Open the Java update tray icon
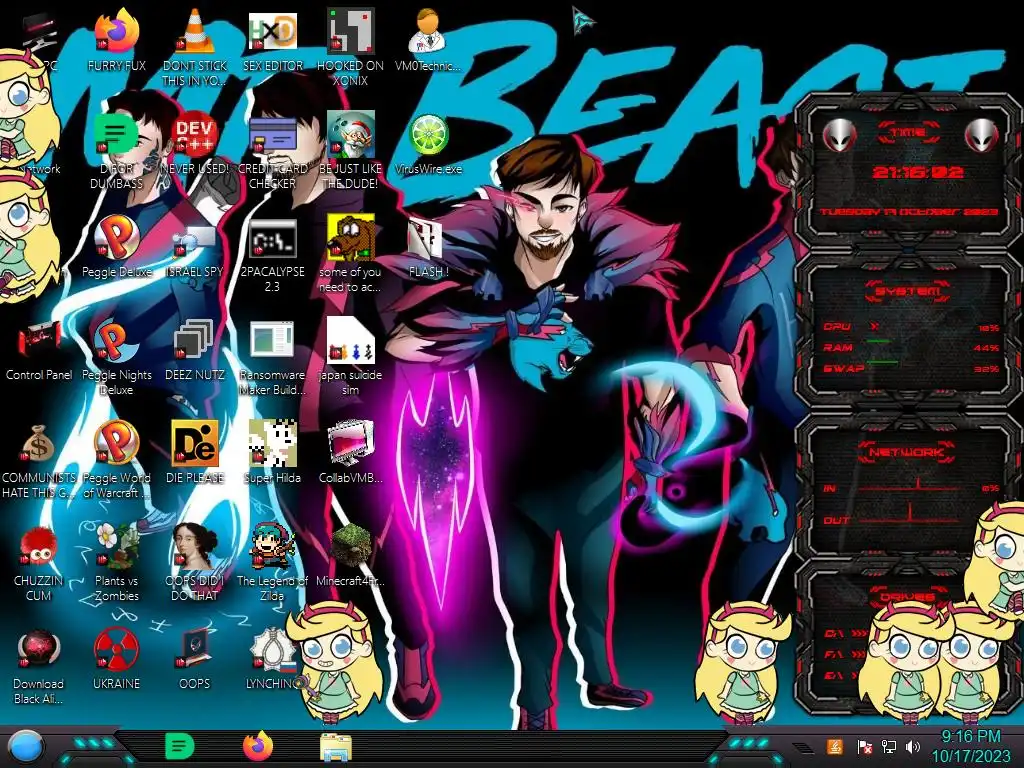This screenshot has width=1024, height=768. click(834, 746)
